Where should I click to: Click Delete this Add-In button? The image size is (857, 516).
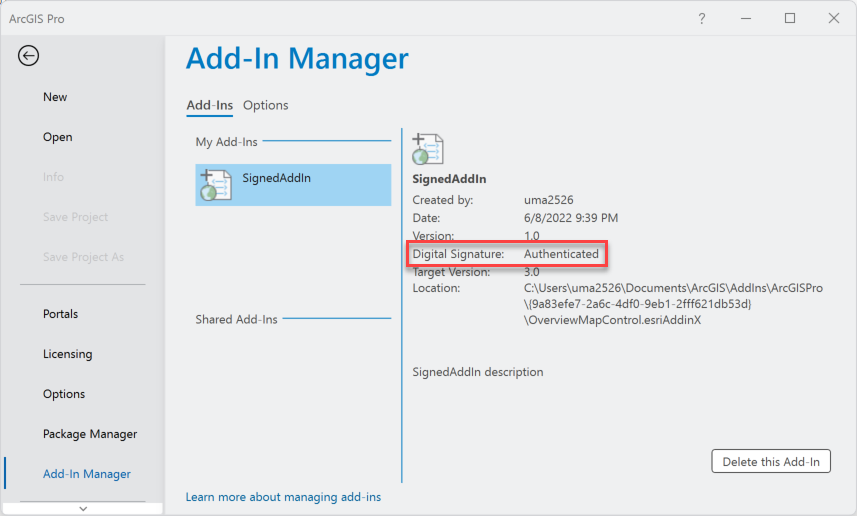click(x=771, y=461)
